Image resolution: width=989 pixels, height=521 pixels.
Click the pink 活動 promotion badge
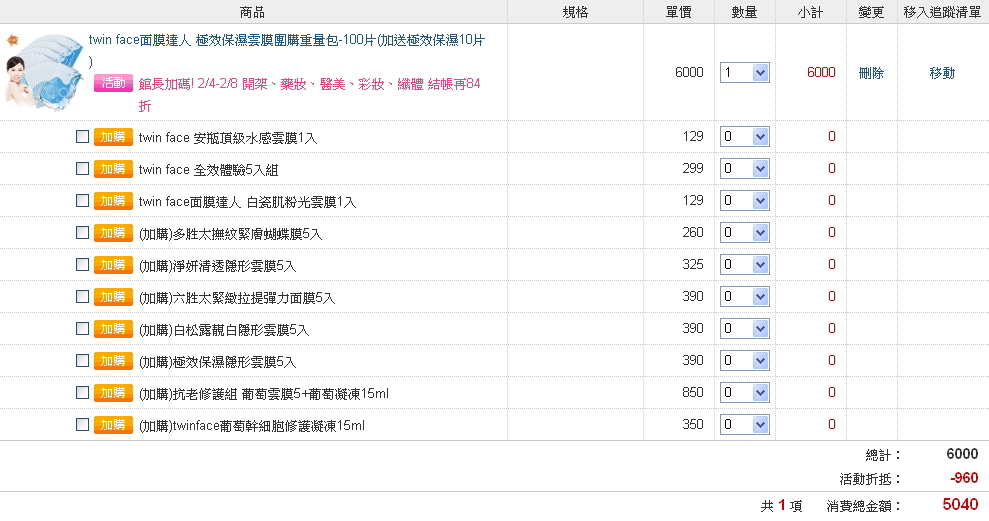[x=114, y=83]
